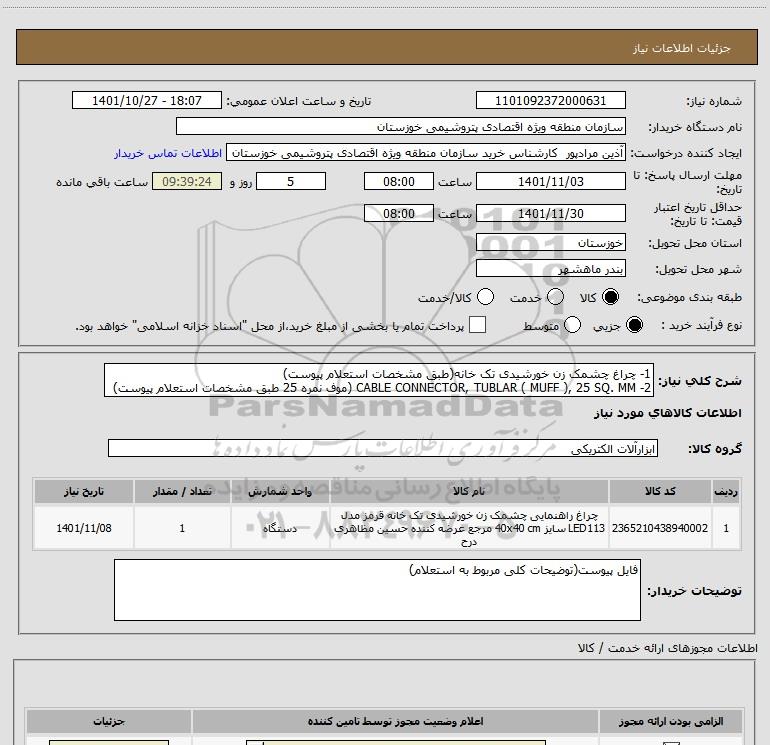
Task: Click the price validity date 1401/11/30
Action: point(550,213)
